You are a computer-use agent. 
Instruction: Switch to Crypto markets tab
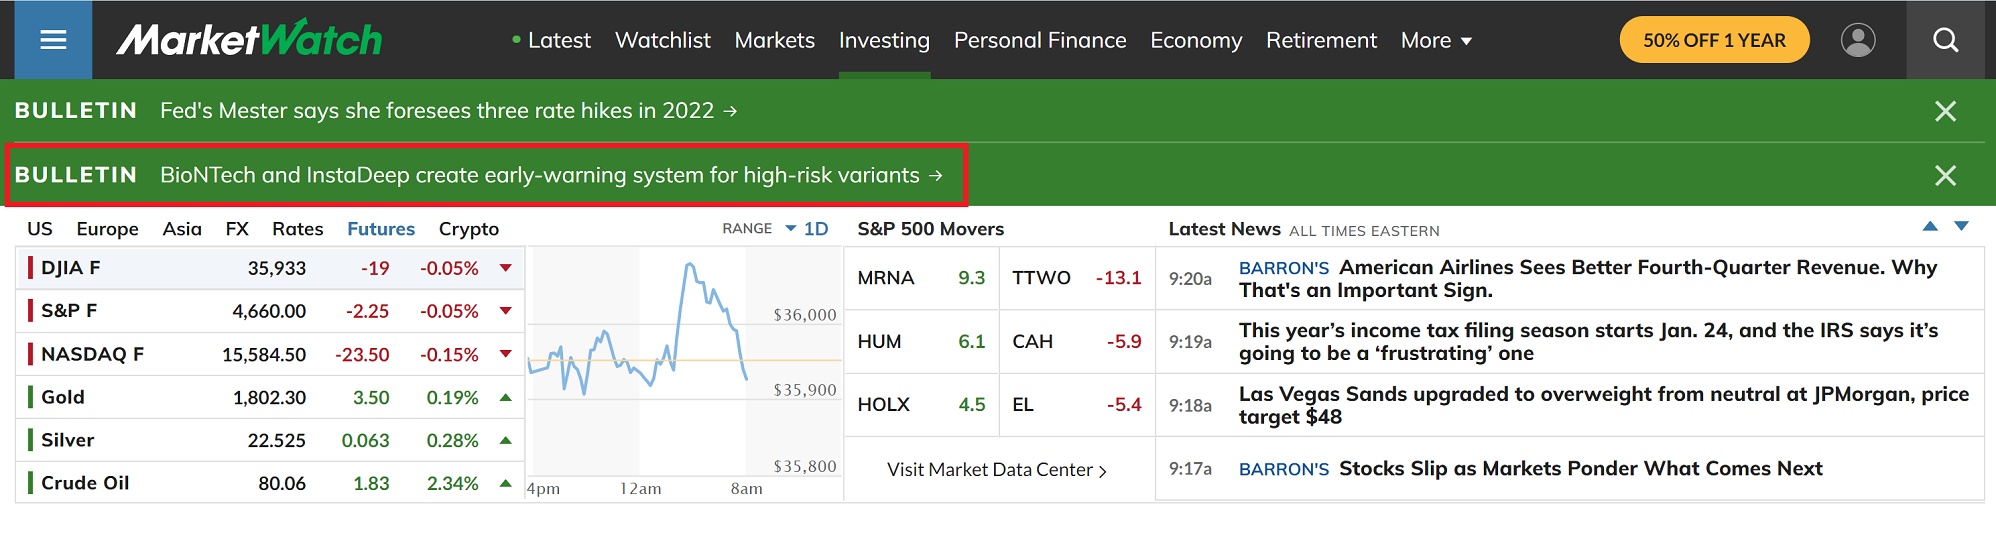pyautogui.click(x=469, y=229)
